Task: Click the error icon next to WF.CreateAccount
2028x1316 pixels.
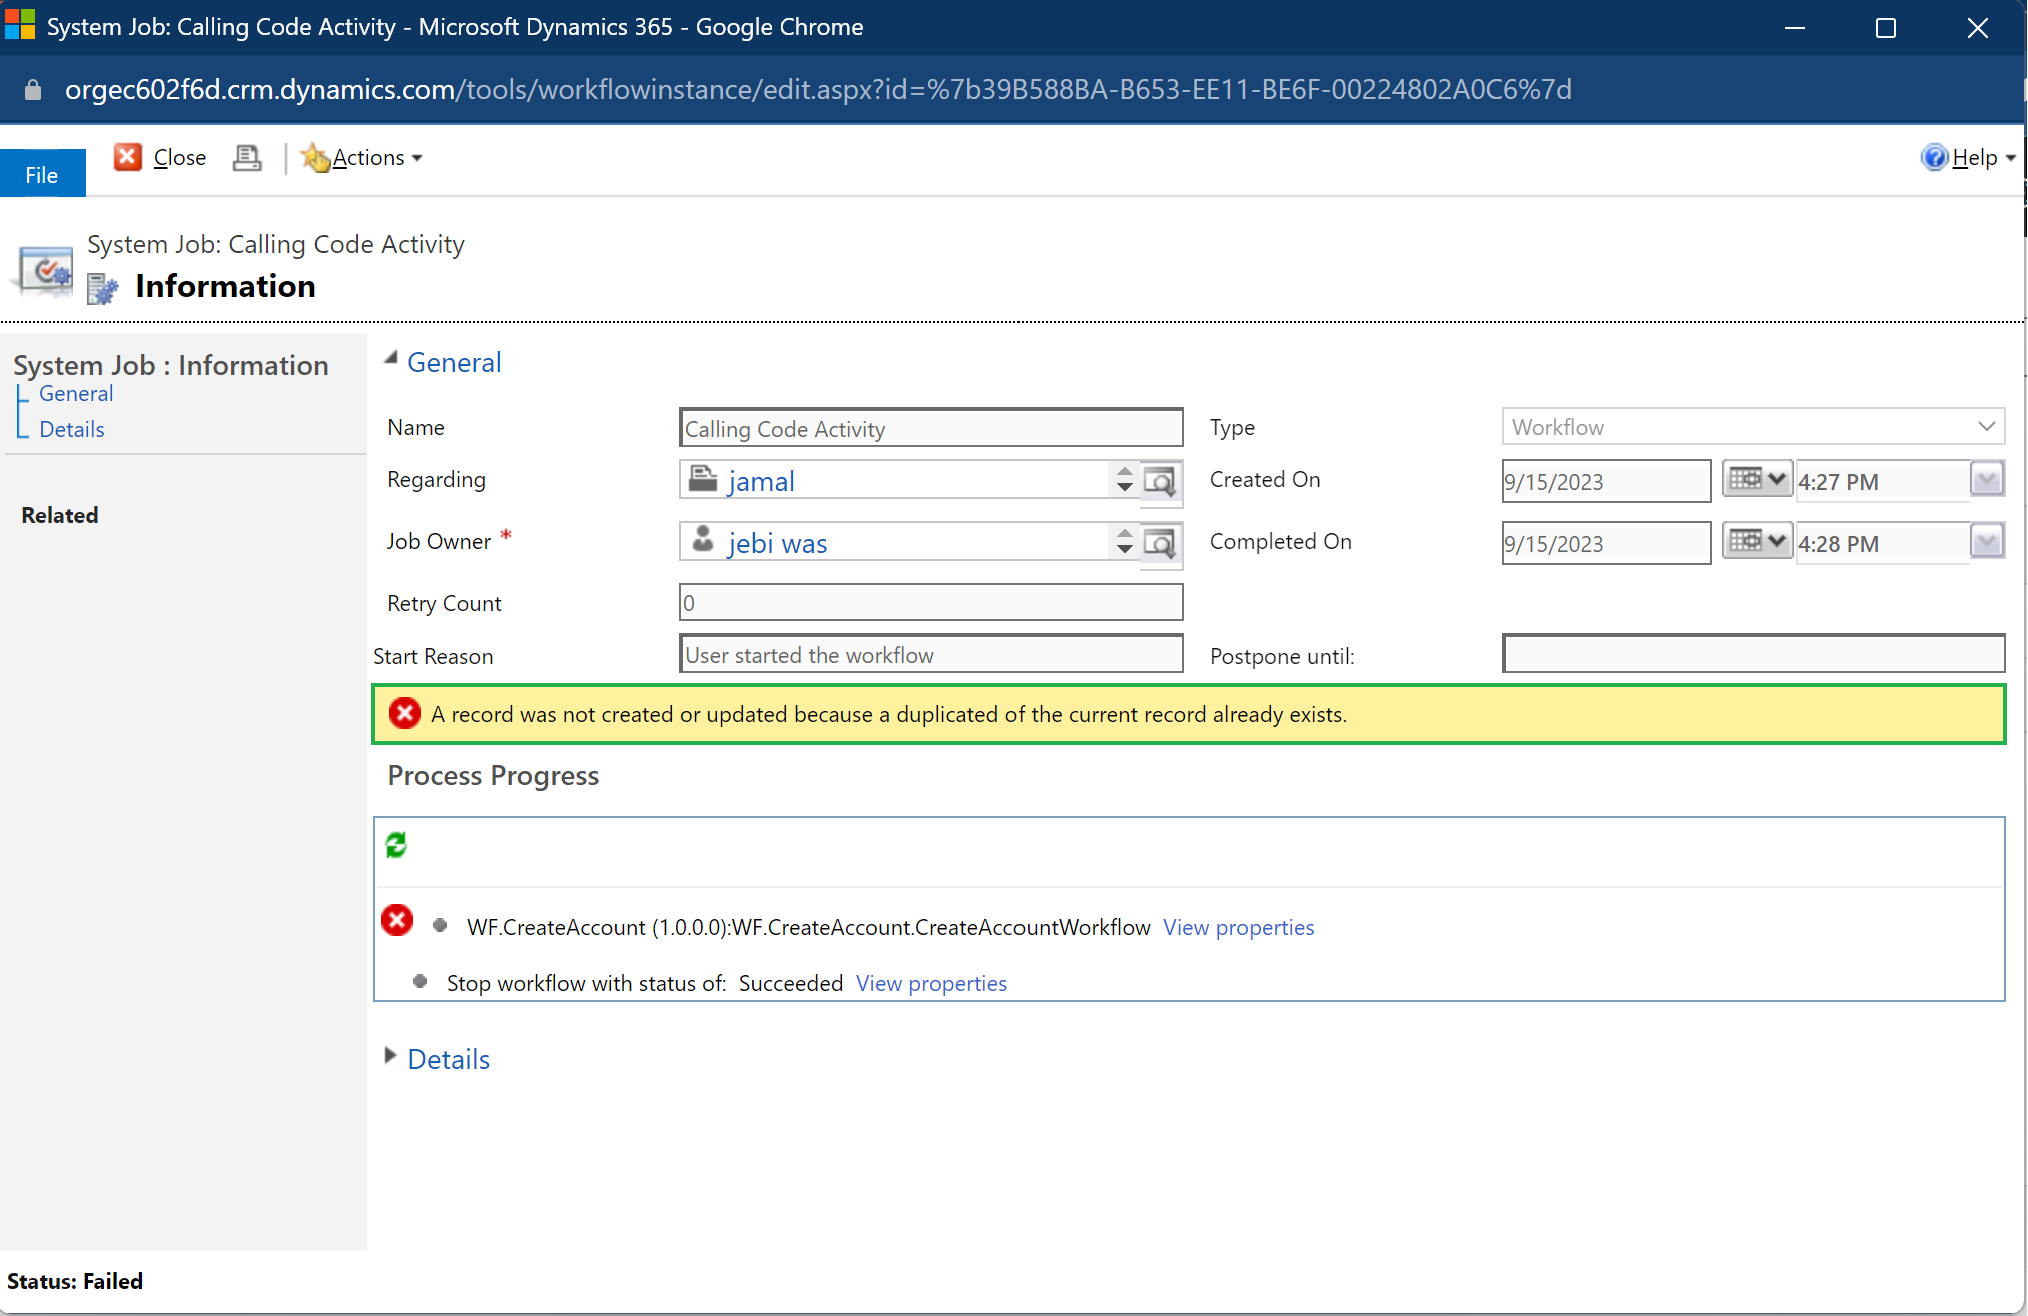Action: click(x=397, y=920)
